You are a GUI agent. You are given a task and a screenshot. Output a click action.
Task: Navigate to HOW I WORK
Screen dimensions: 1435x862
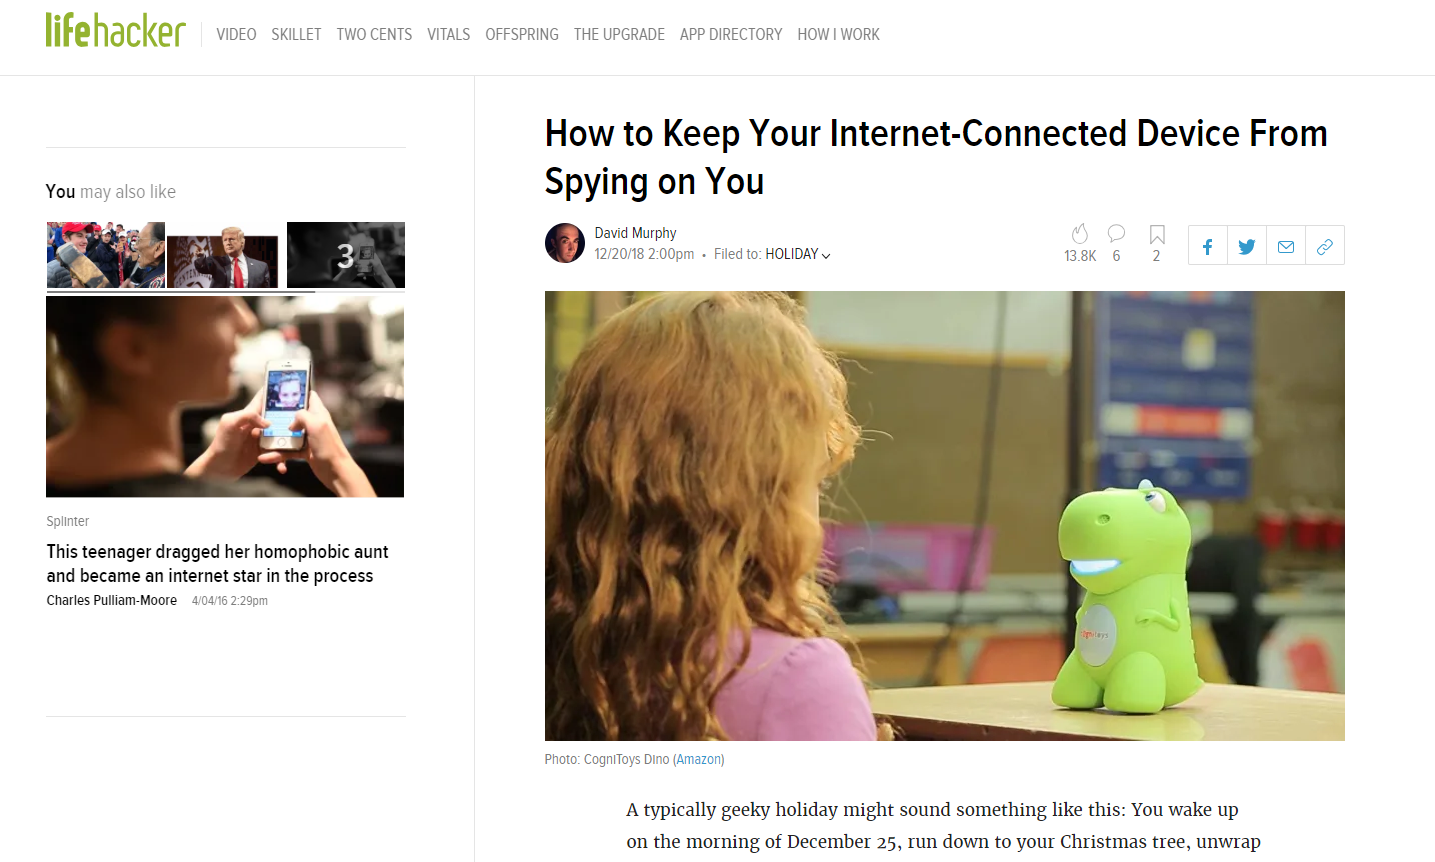(x=838, y=34)
